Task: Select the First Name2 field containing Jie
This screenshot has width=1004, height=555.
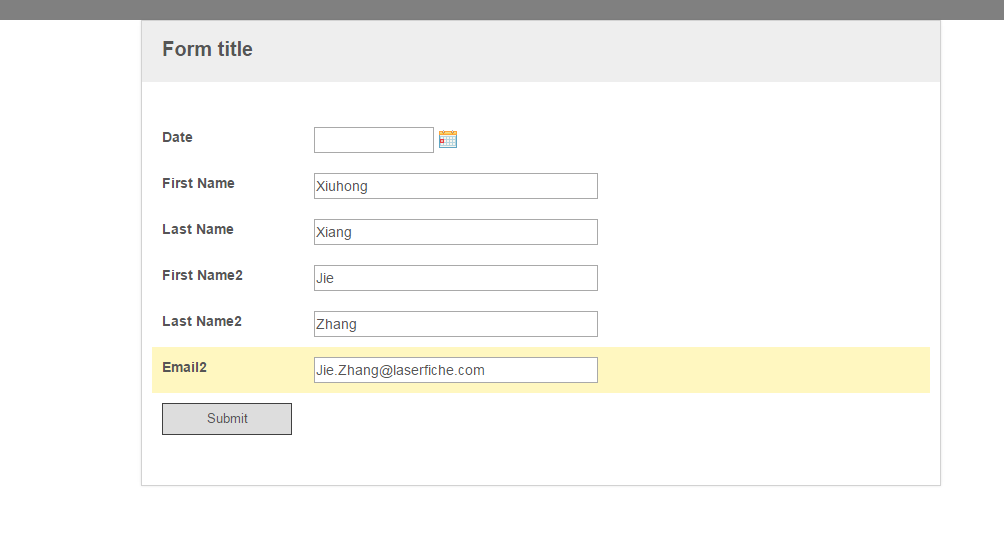Action: point(455,278)
